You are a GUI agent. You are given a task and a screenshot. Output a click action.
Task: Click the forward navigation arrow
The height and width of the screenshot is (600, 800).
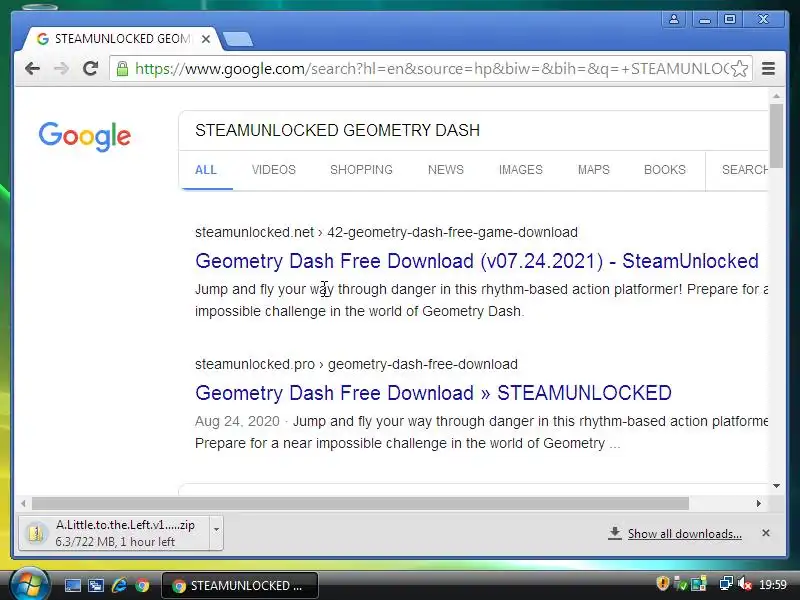click(x=61, y=68)
